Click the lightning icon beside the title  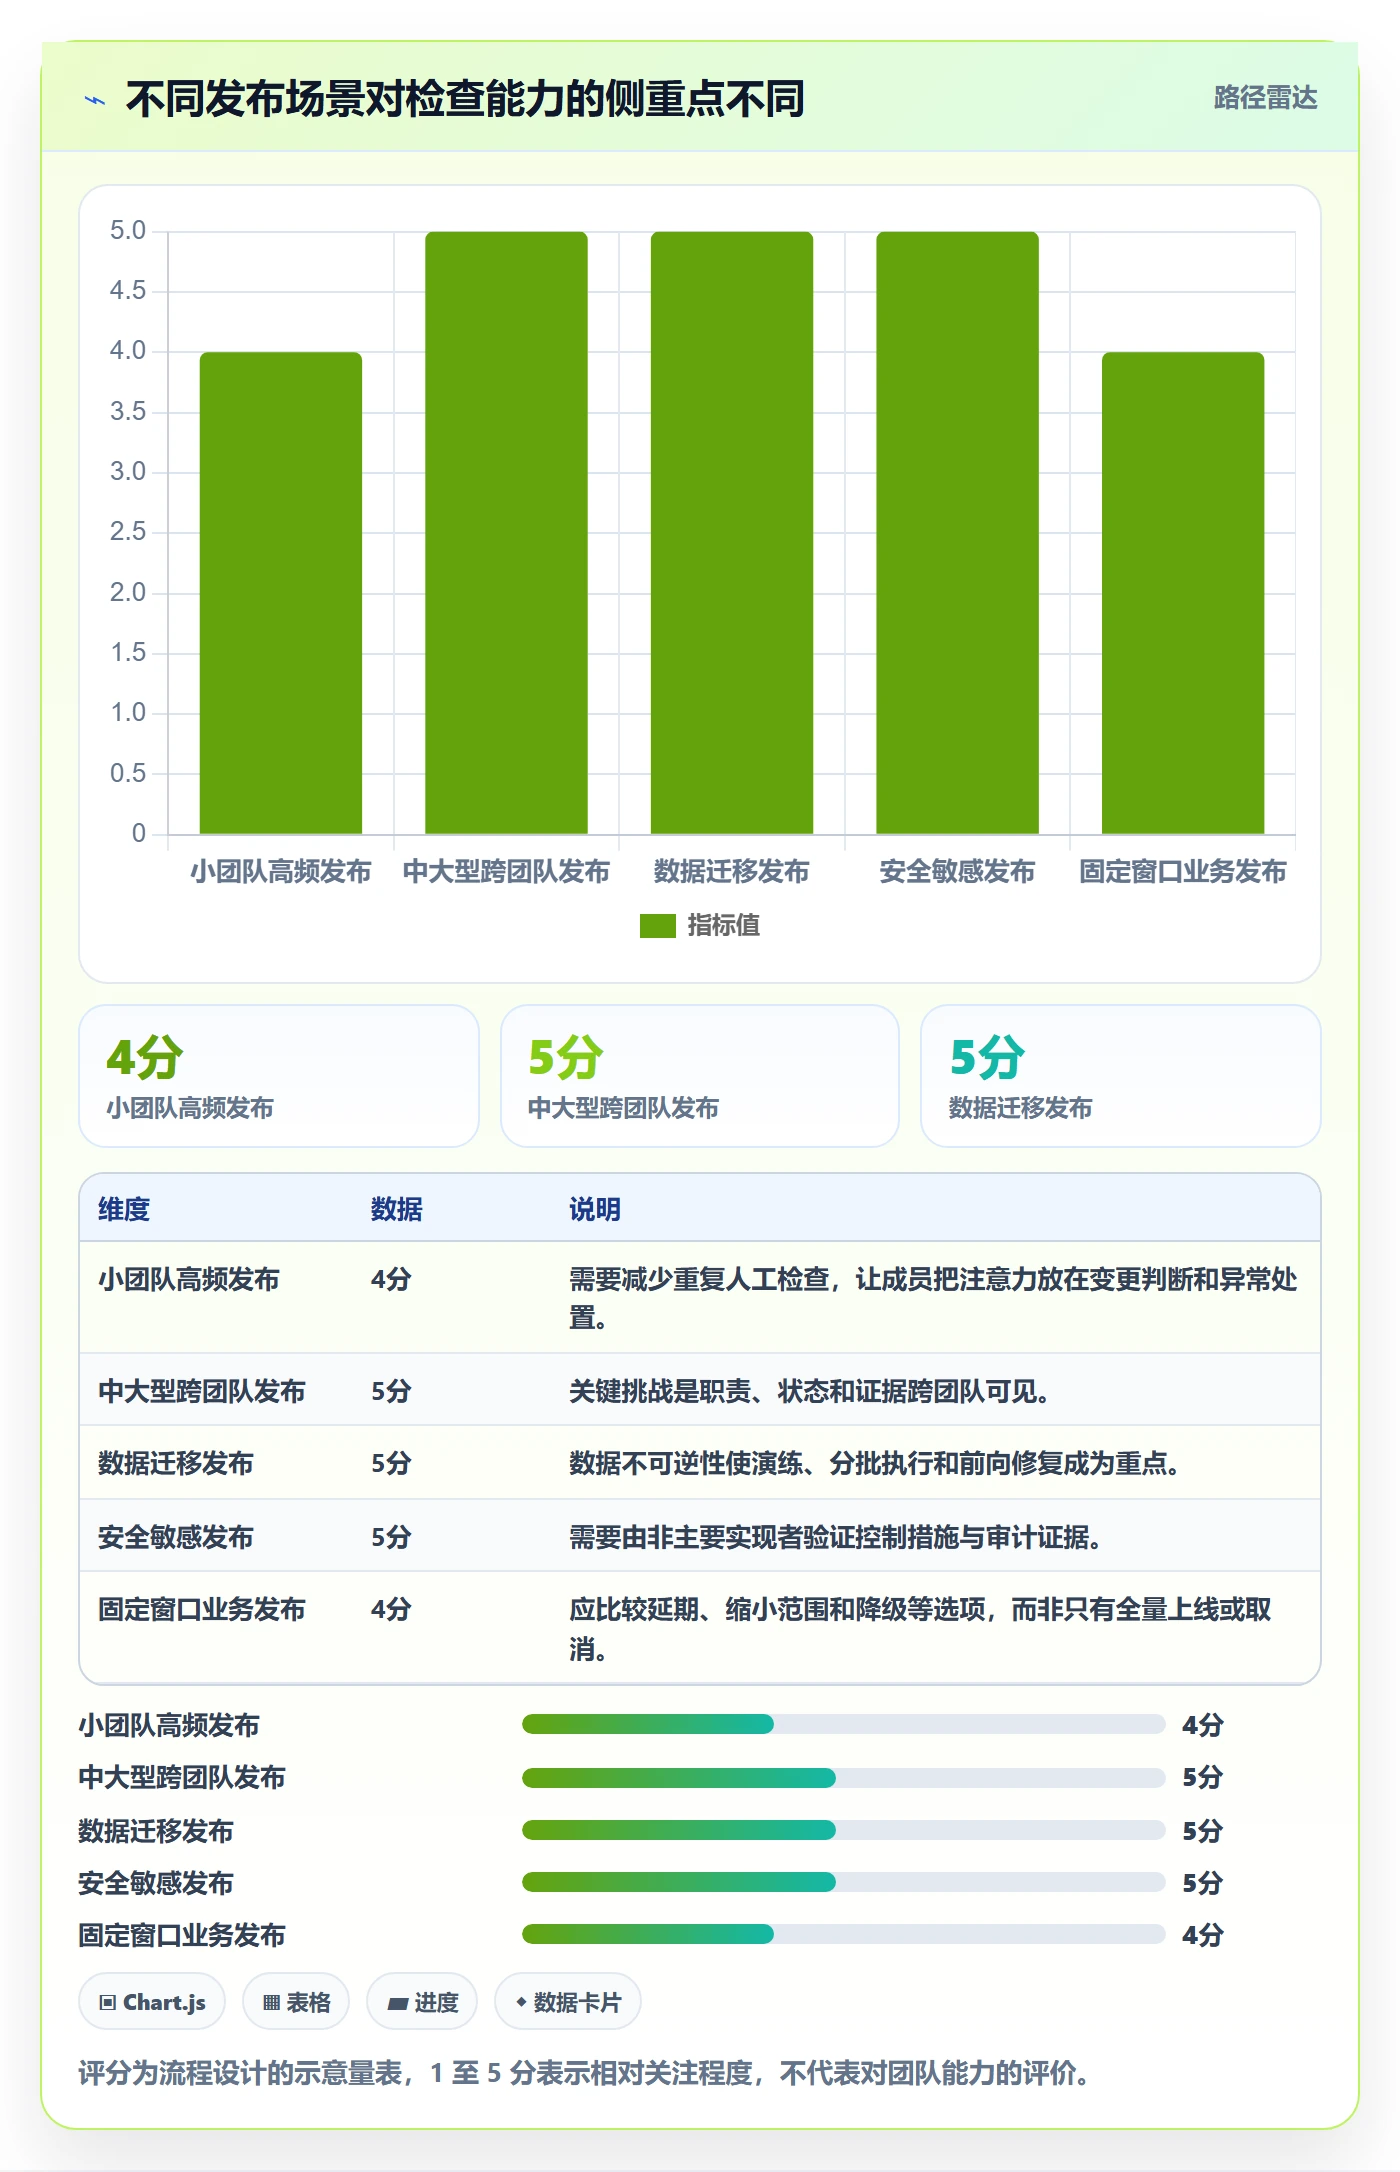pyautogui.click(x=95, y=100)
